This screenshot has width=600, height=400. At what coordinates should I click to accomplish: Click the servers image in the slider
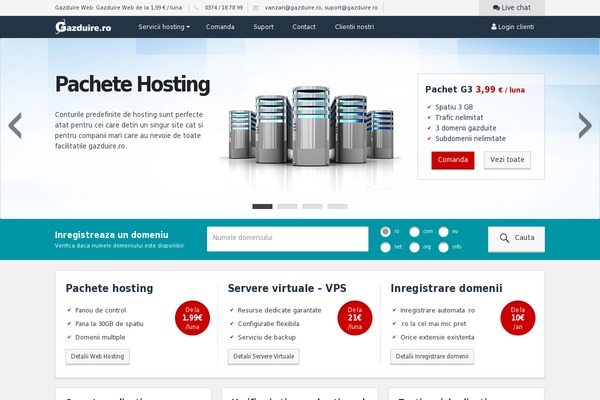[311, 126]
